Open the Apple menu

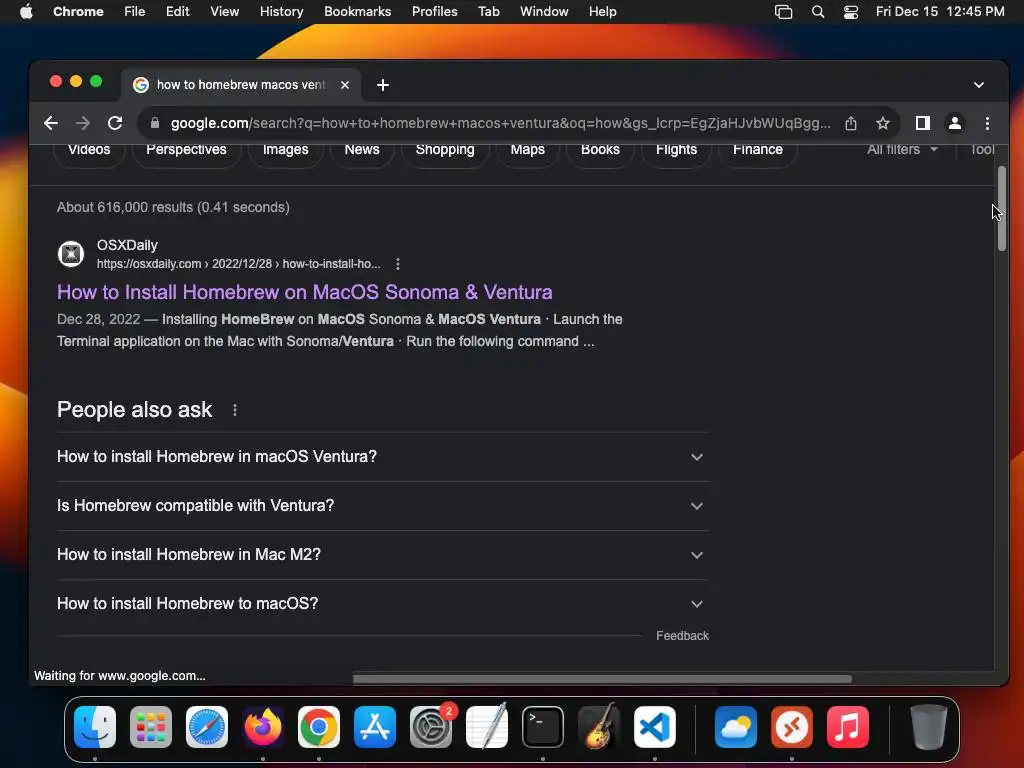point(26,12)
